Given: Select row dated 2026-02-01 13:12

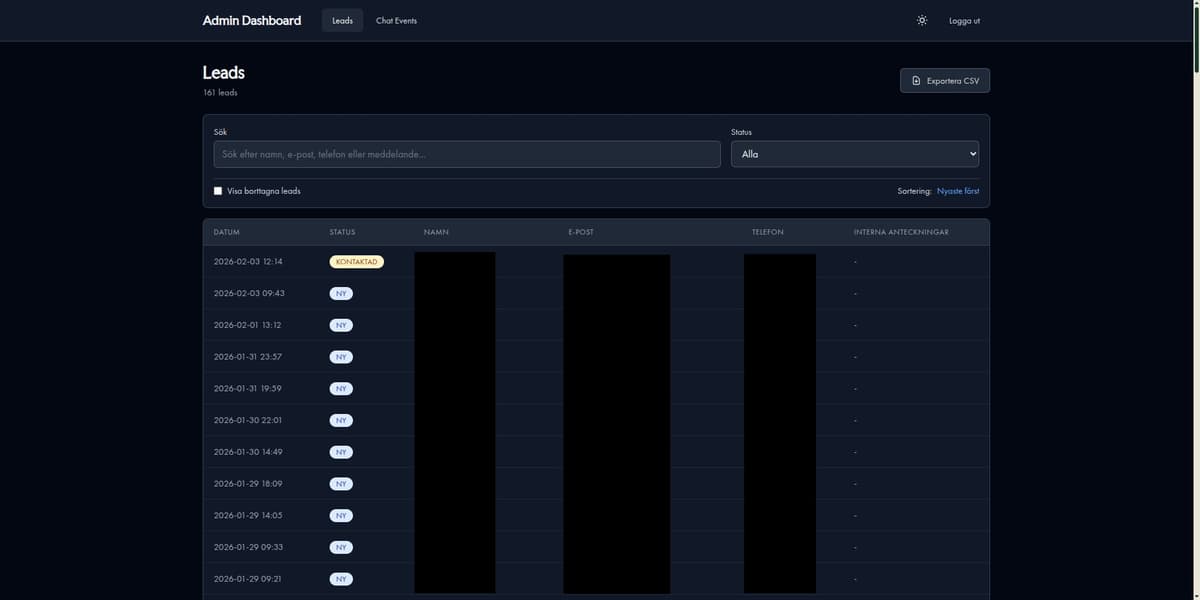Looking at the screenshot, I should [596, 325].
